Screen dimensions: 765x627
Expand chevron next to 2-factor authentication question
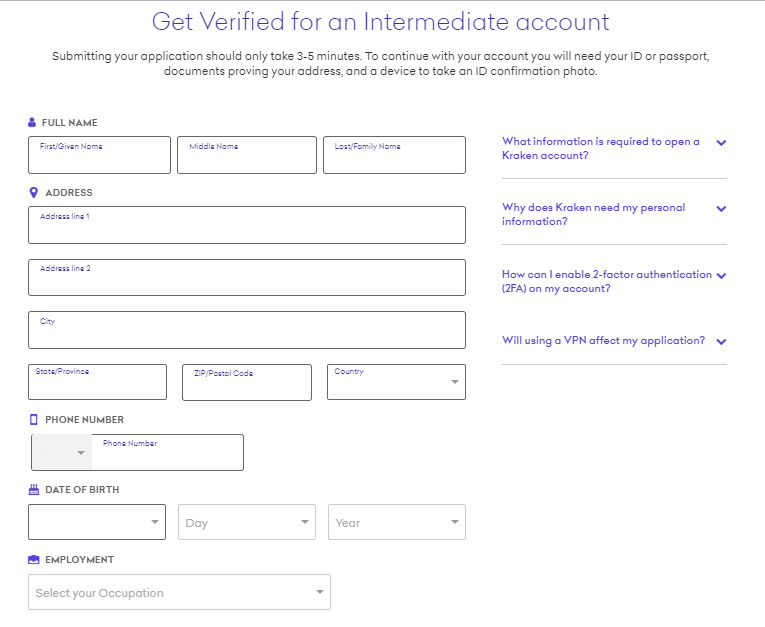721,276
